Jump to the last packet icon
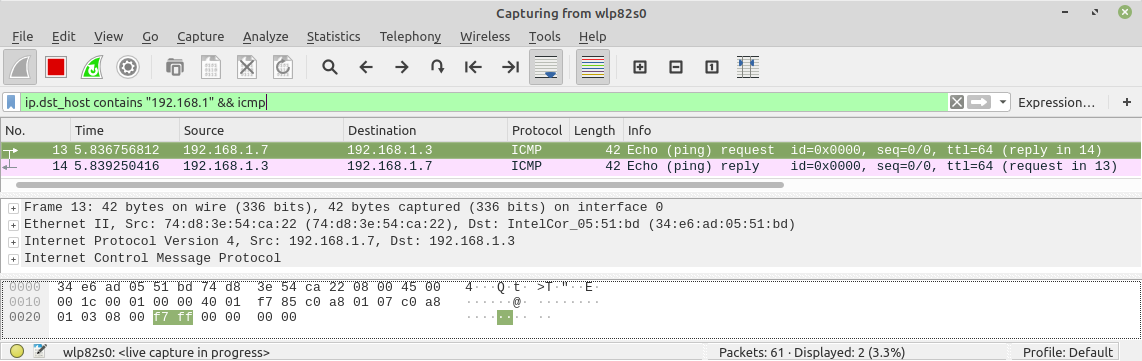The image size is (1142, 361). (x=510, y=68)
